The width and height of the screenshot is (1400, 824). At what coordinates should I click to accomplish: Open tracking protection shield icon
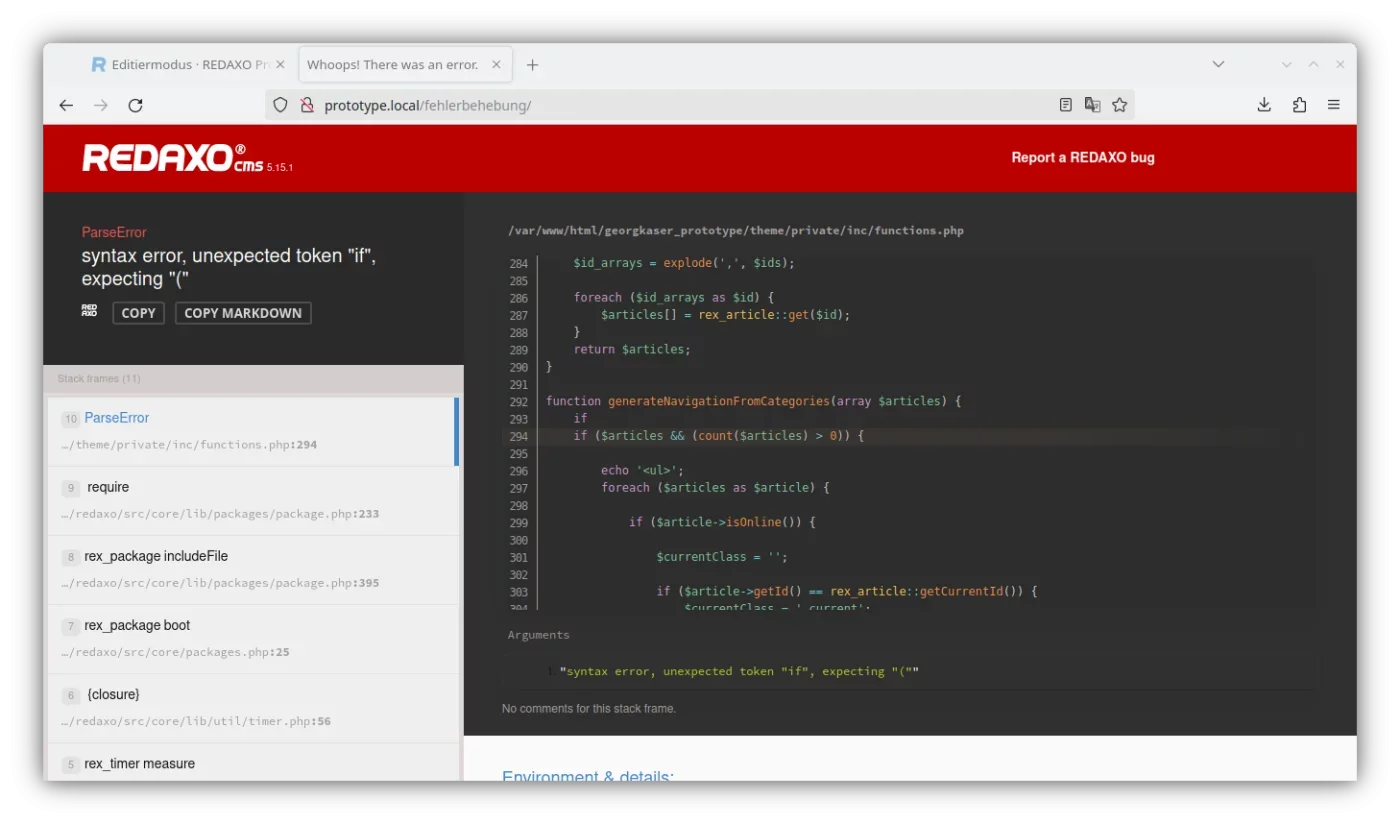(x=281, y=105)
